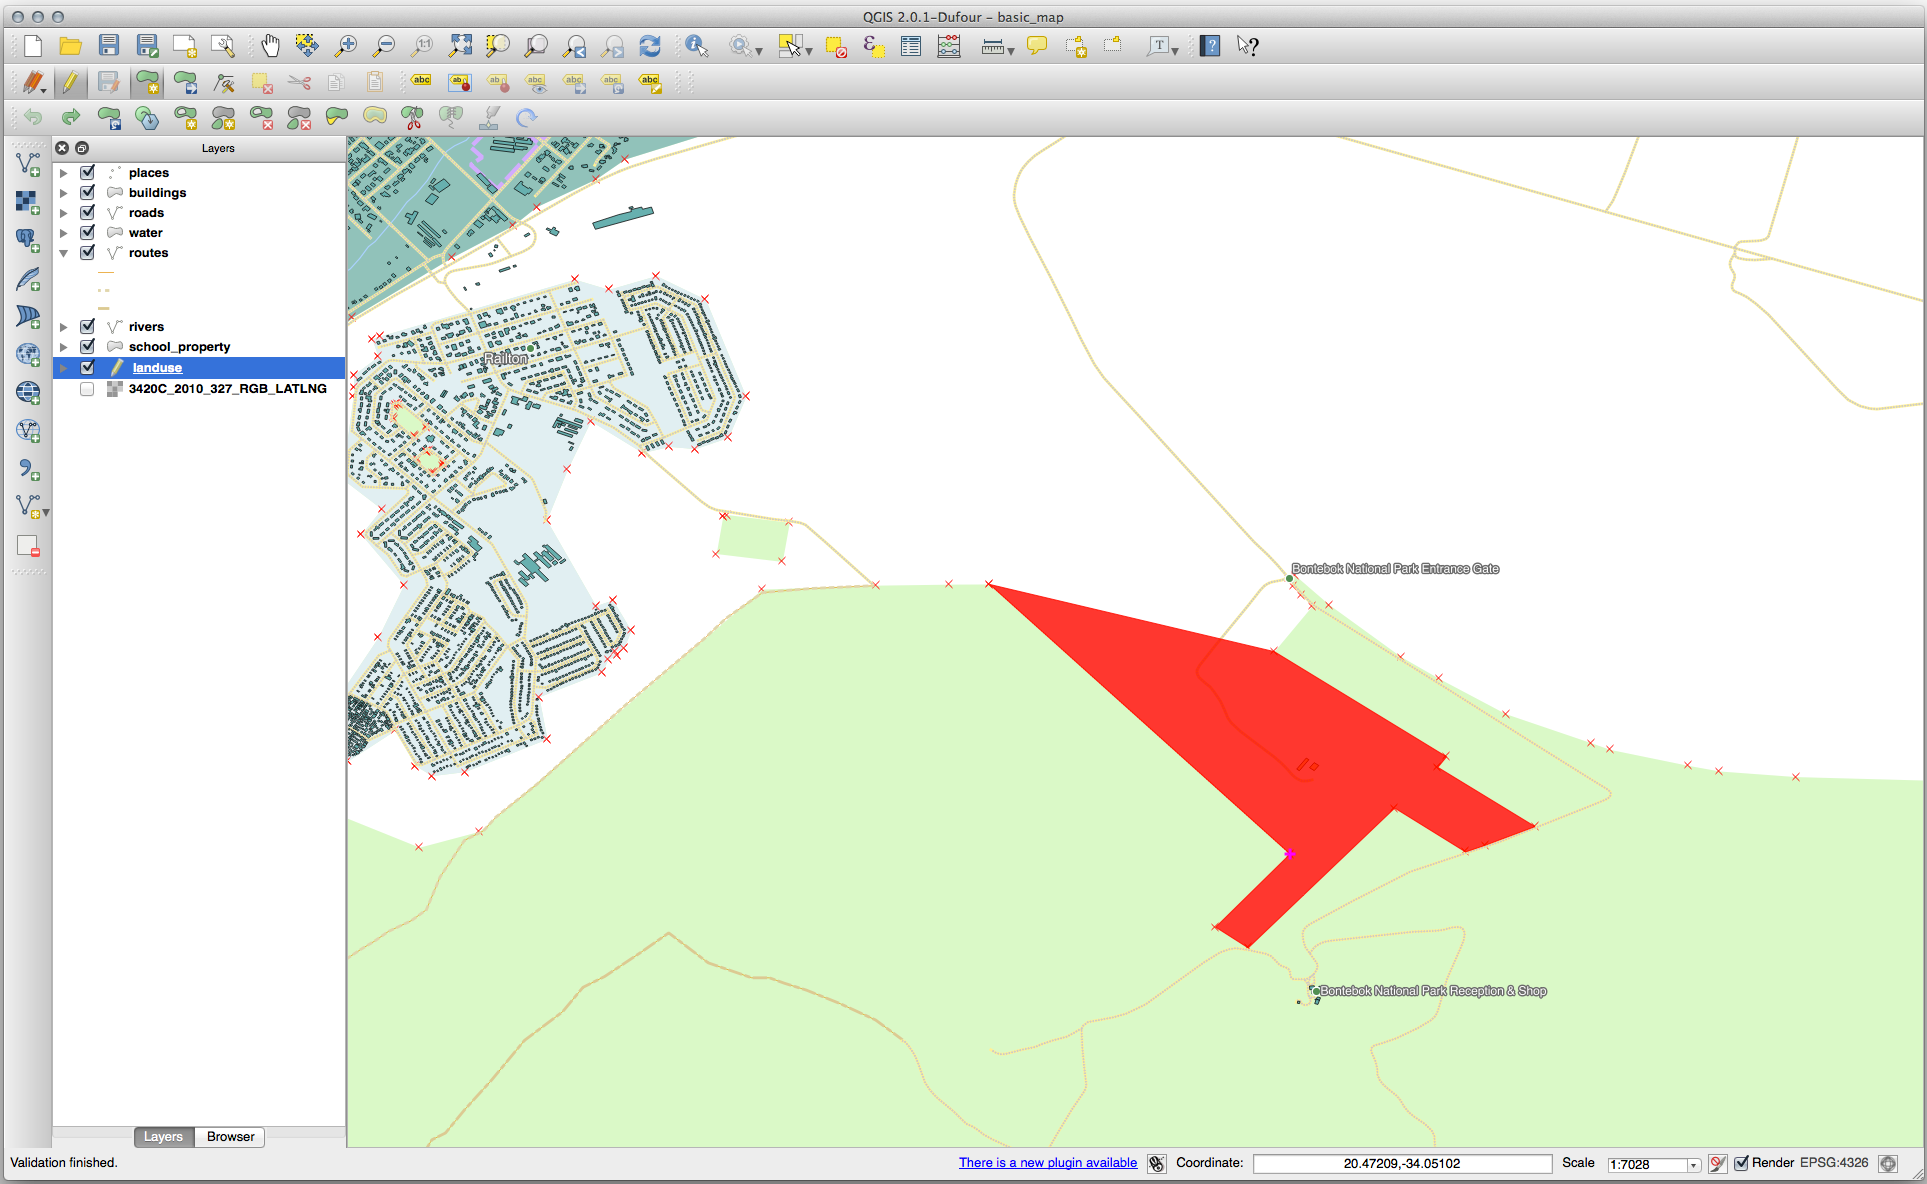The height and width of the screenshot is (1184, 1927).
Task: Toggle editing with the pencil icon
Action: click(x=70, y=82)
